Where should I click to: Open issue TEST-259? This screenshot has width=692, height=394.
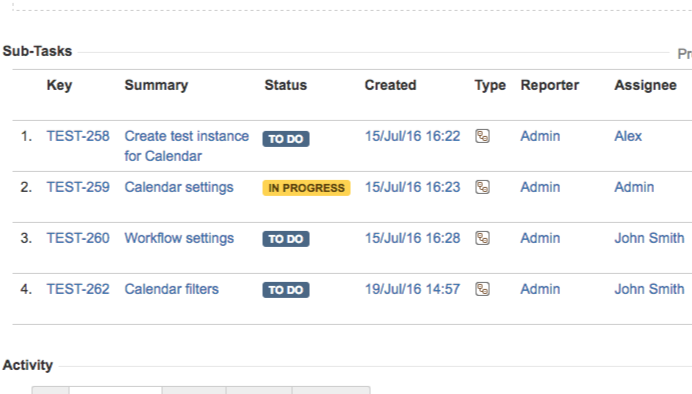(x=78, y=187)
